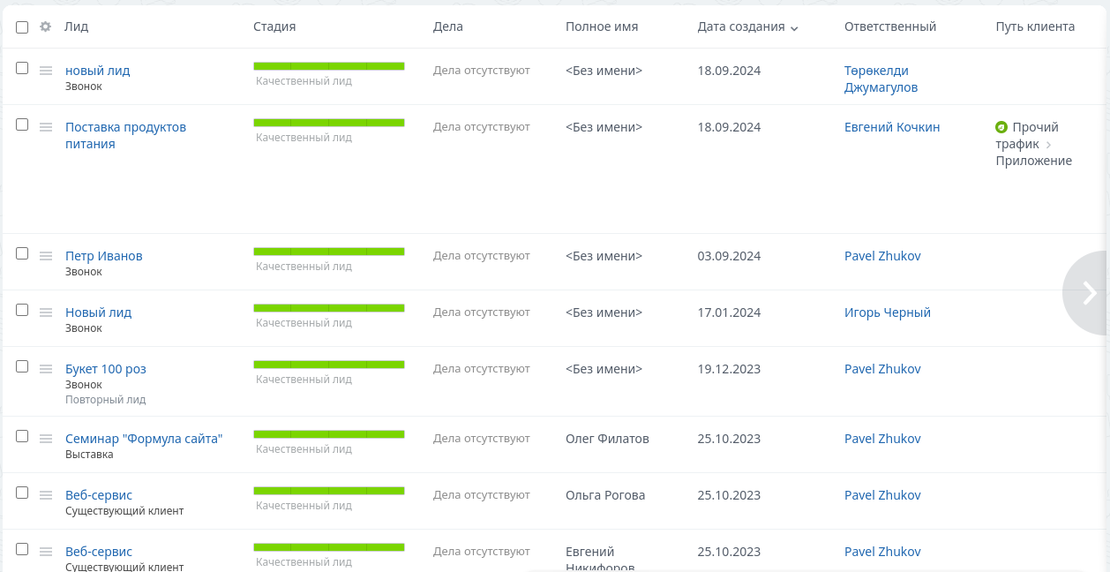Open responsible user "Евгений Кочкин"
Screen dimensions: 1110x572
[x=891, y=127]
